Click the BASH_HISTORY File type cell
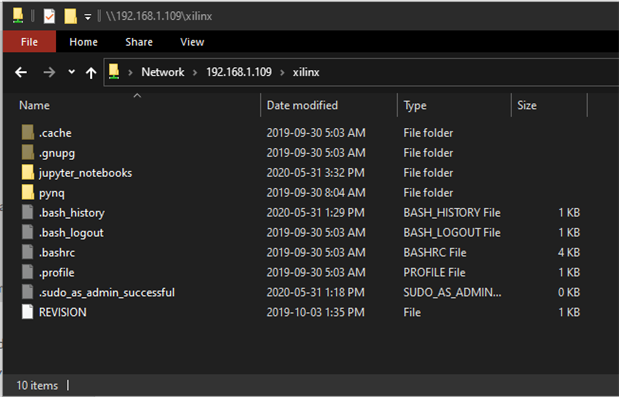Image resolution: width=619 pixels, height=397 pixels. point(452,213)
